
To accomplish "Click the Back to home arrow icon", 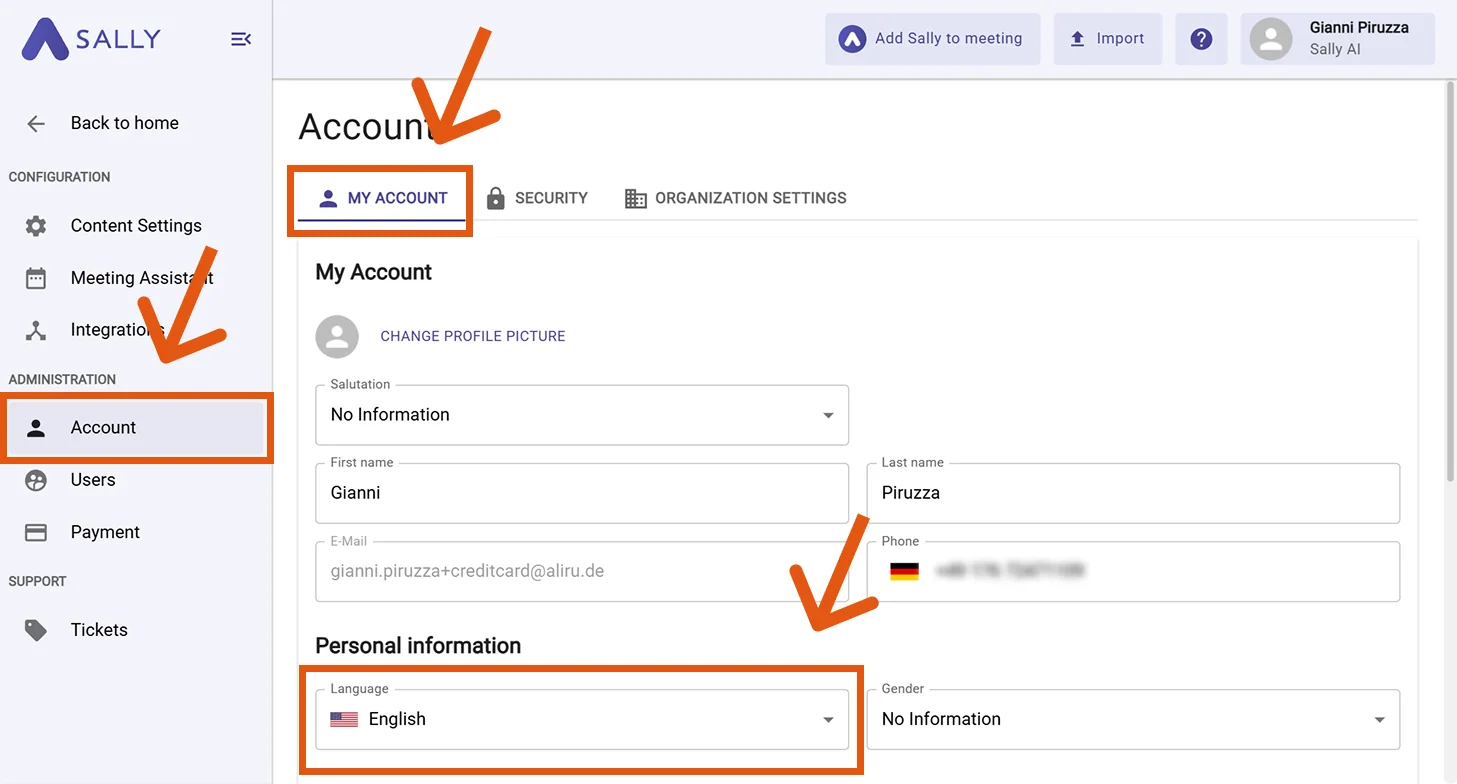I will [x=36, y=124].
